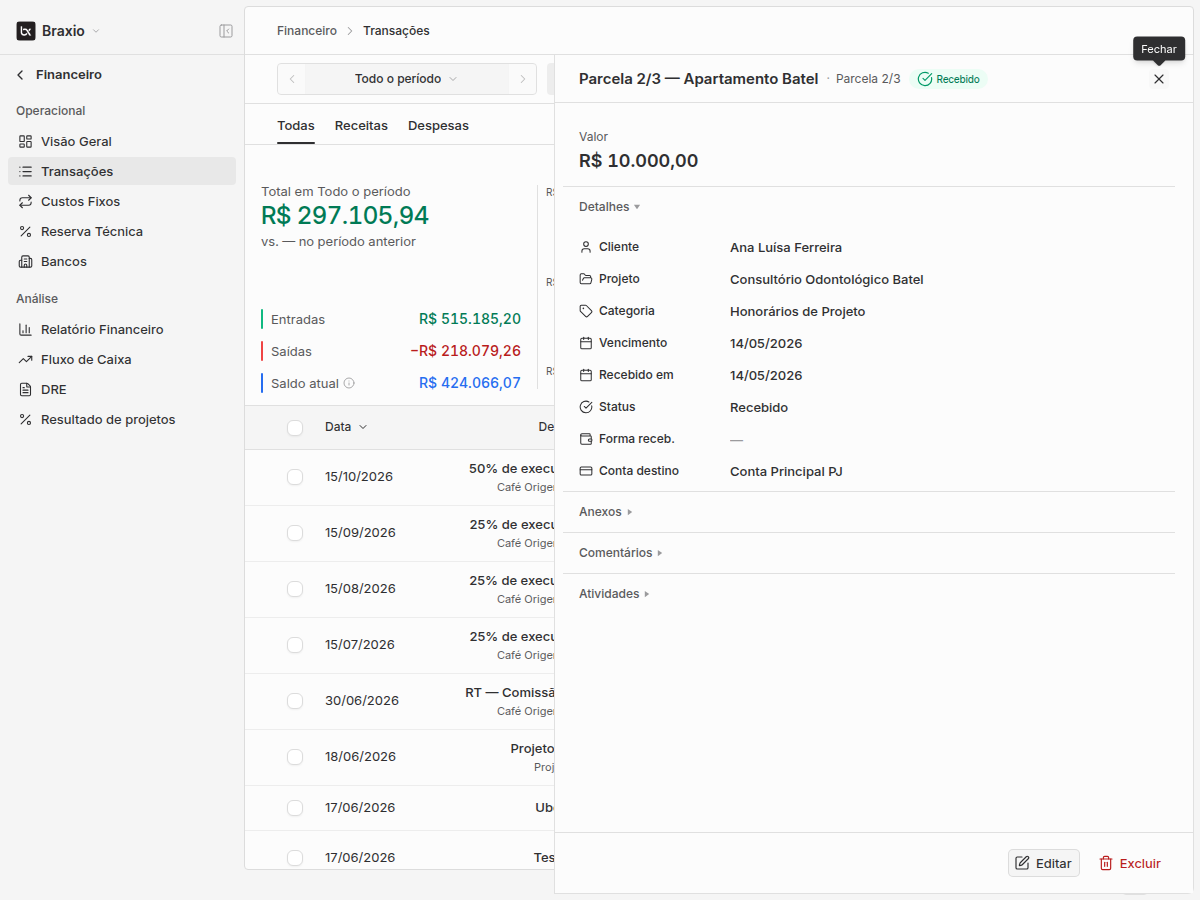The image size is (1200, 900).
Task: Check the 15/10/2026 row checkbox
Action: (295, 477)
